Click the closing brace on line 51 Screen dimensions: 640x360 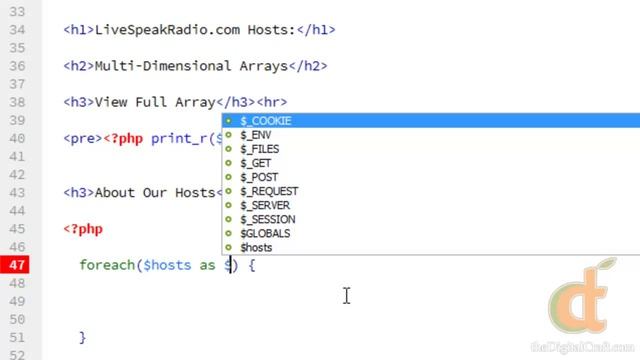click(x=83, y=337)
